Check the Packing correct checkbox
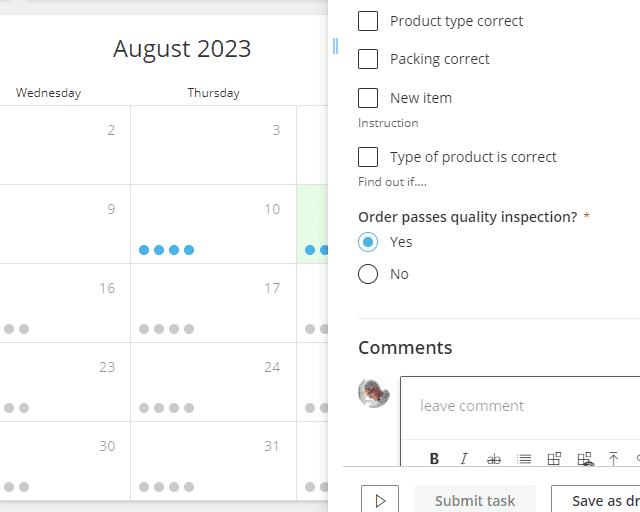 pos(368,59)
